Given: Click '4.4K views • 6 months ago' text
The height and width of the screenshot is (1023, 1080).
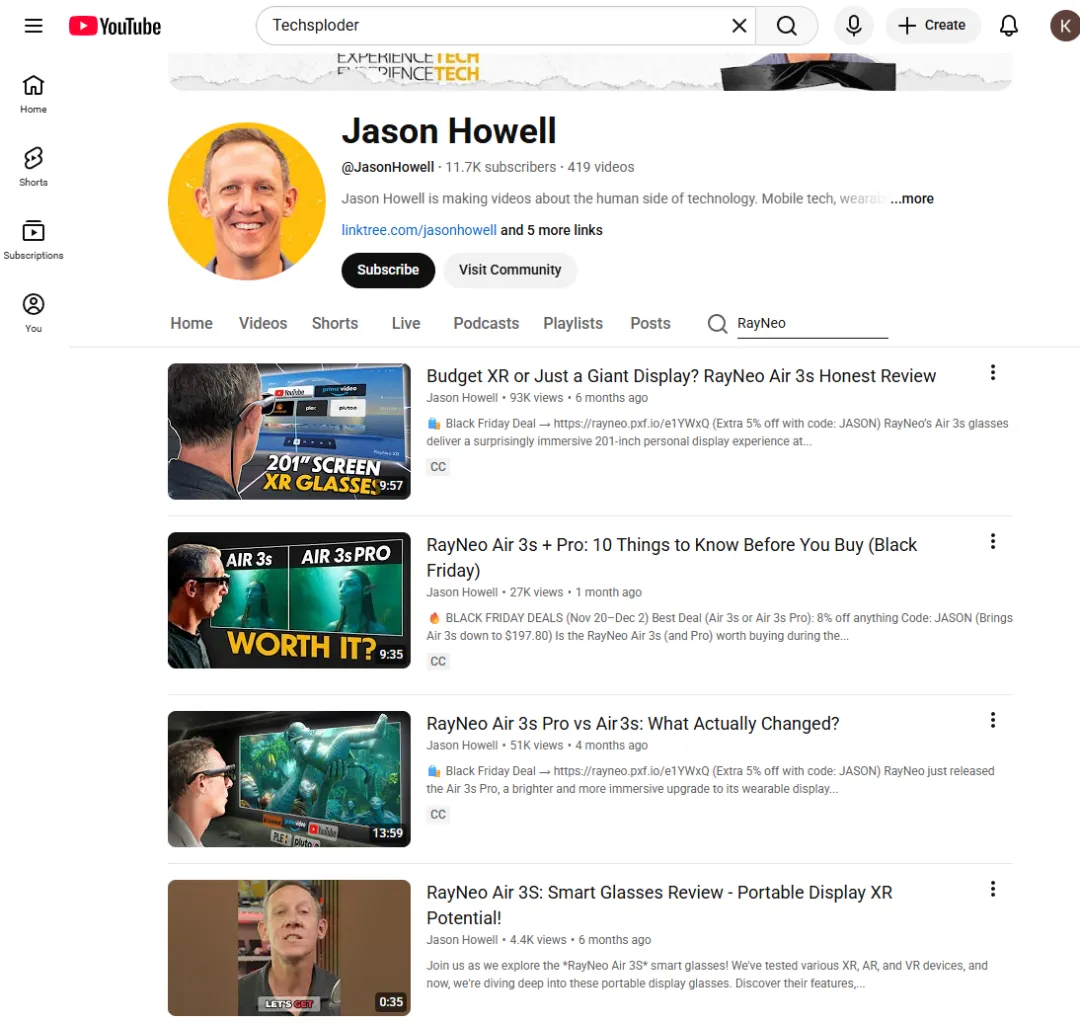Looking at the screenshot, I should pyautogui.click(x=580, y=940).
